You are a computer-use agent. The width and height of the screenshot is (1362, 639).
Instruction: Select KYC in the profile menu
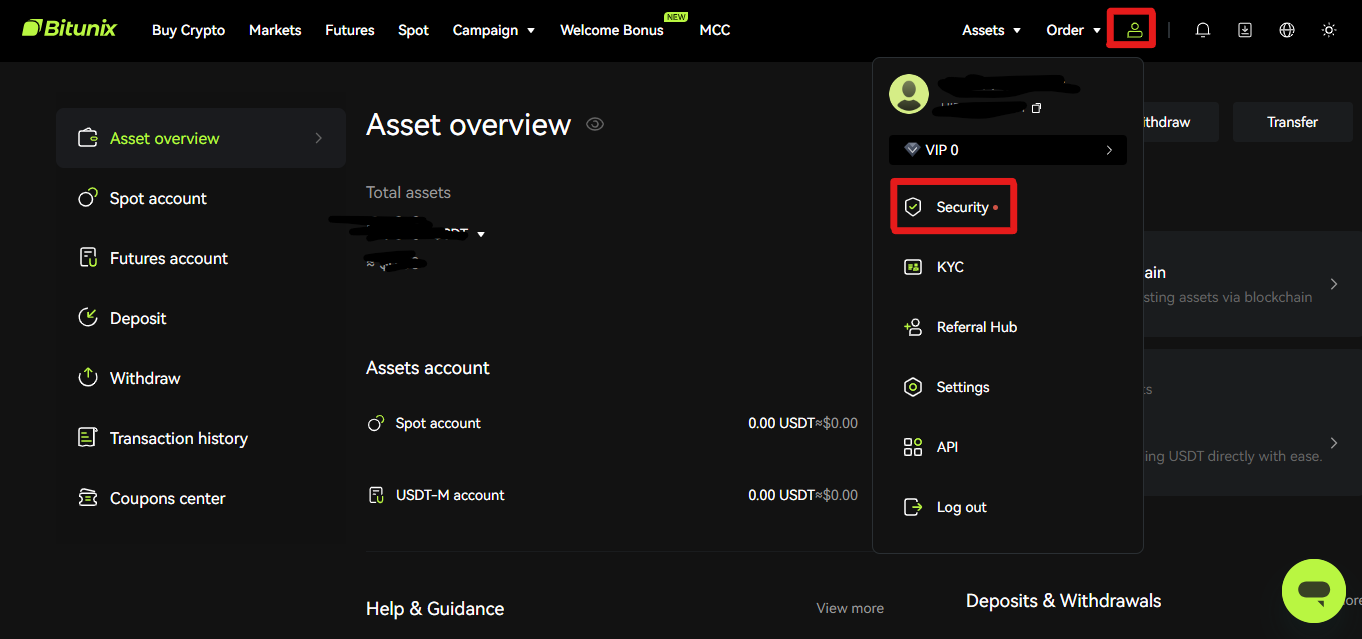point(950,267)
